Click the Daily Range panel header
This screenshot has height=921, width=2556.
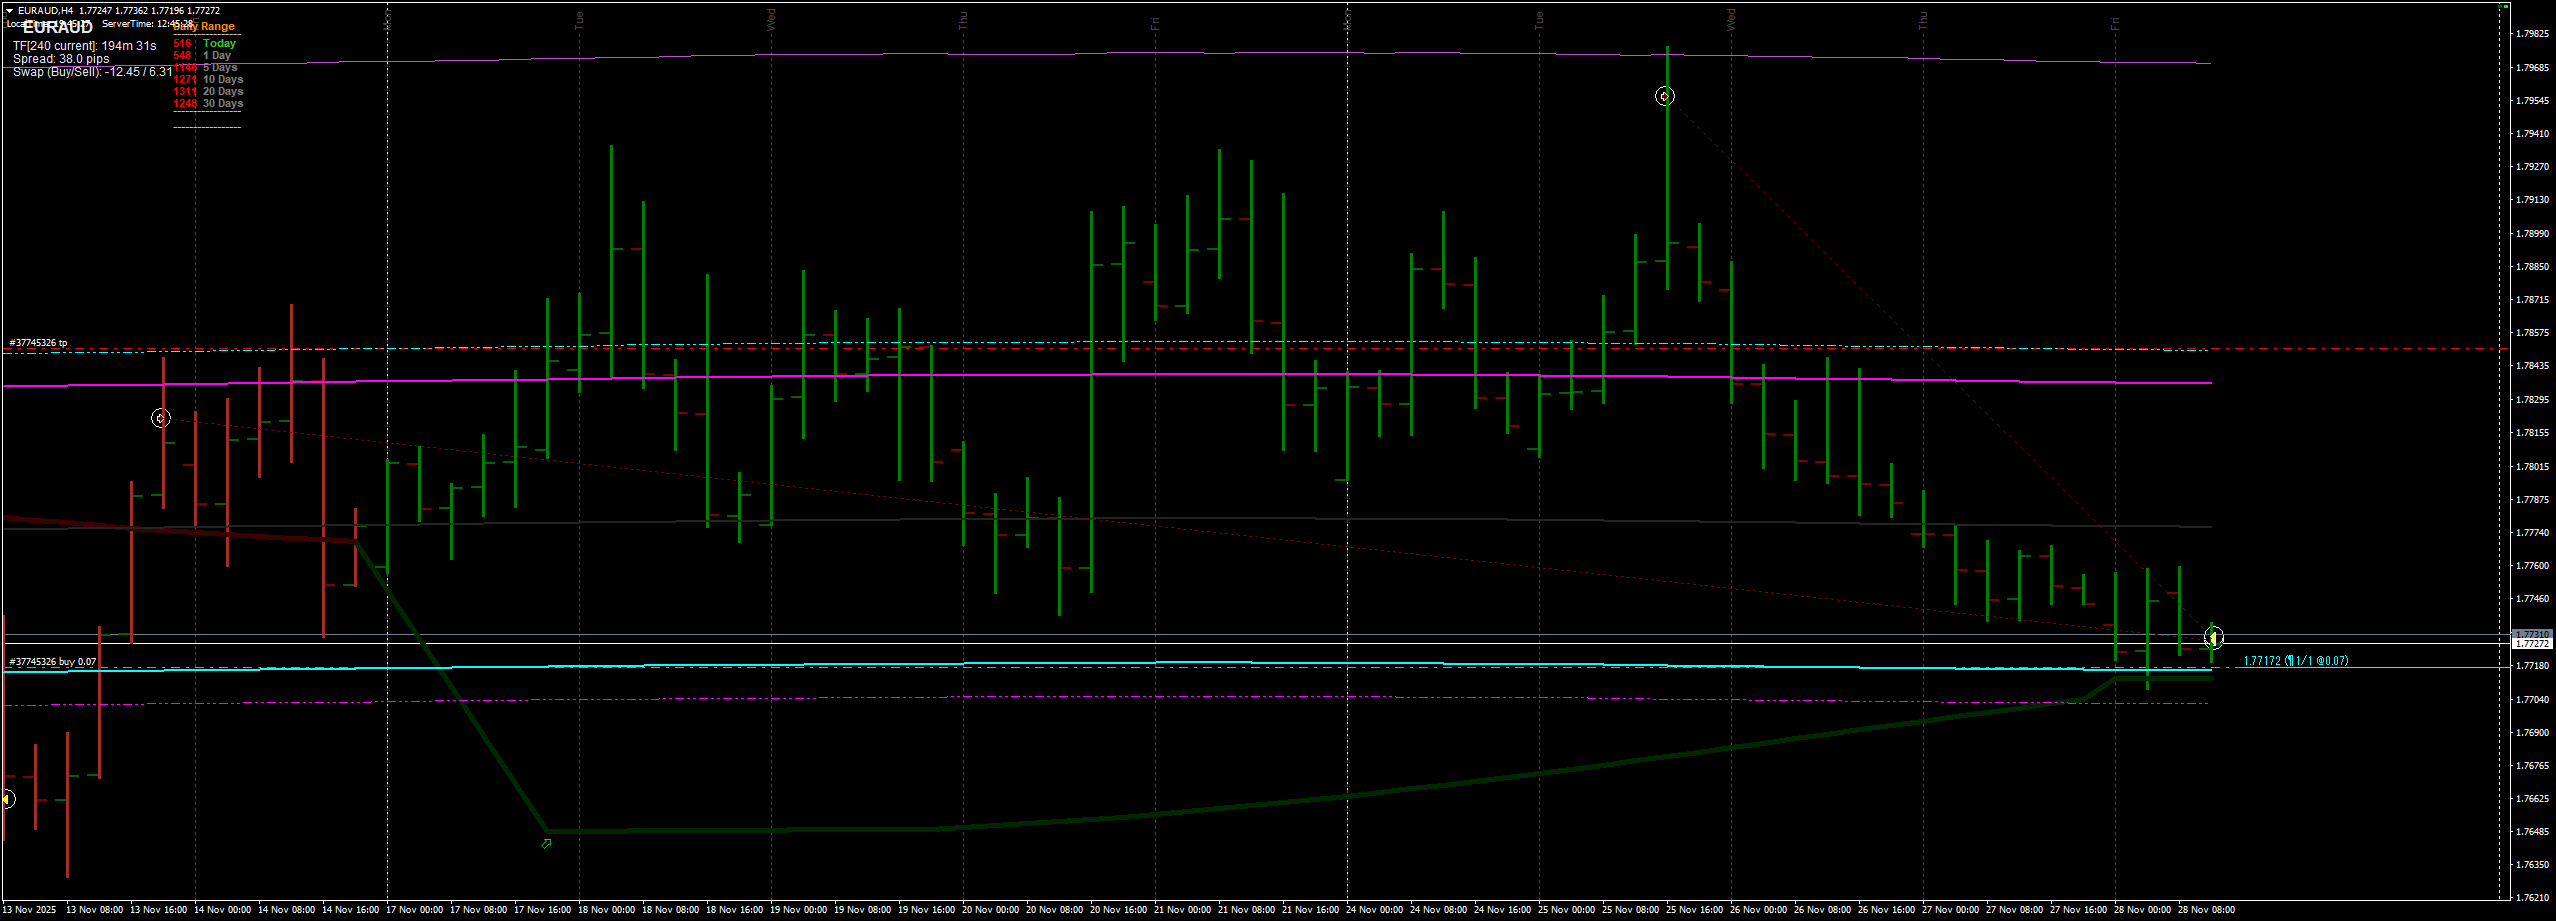pyautogui.click(x=205, y=27)
